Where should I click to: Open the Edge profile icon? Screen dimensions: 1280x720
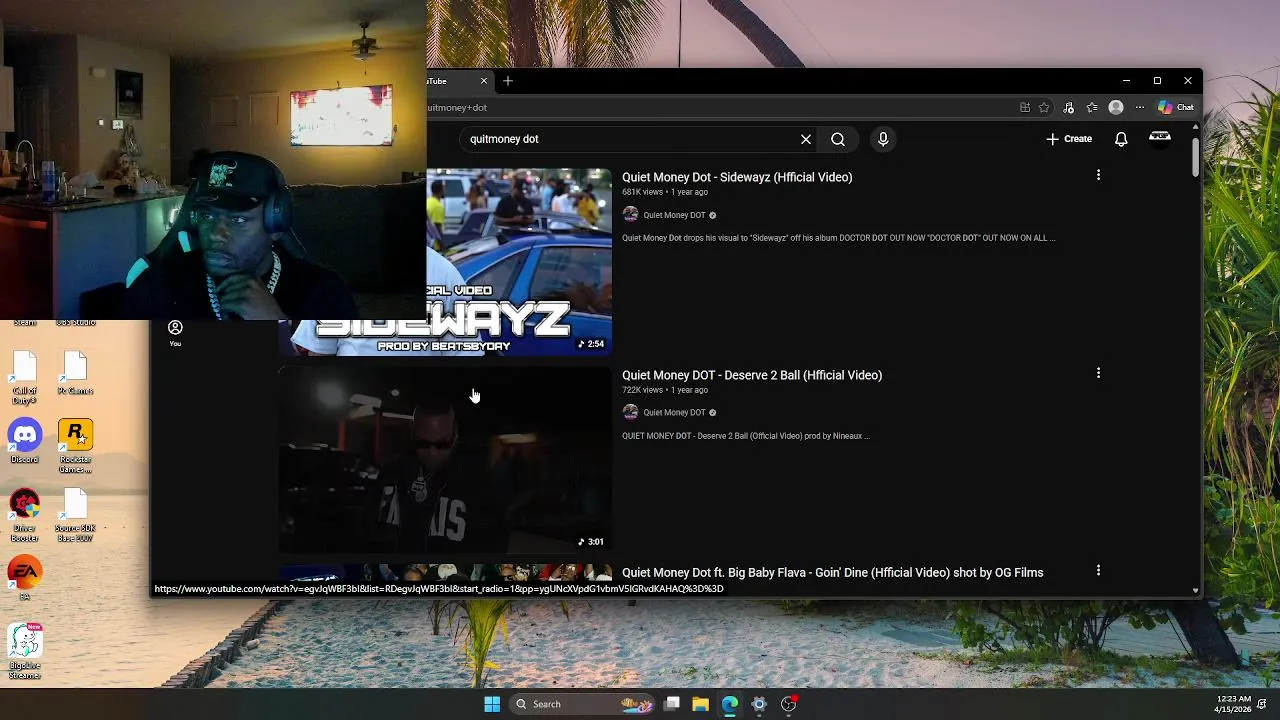coord(1116,107)
